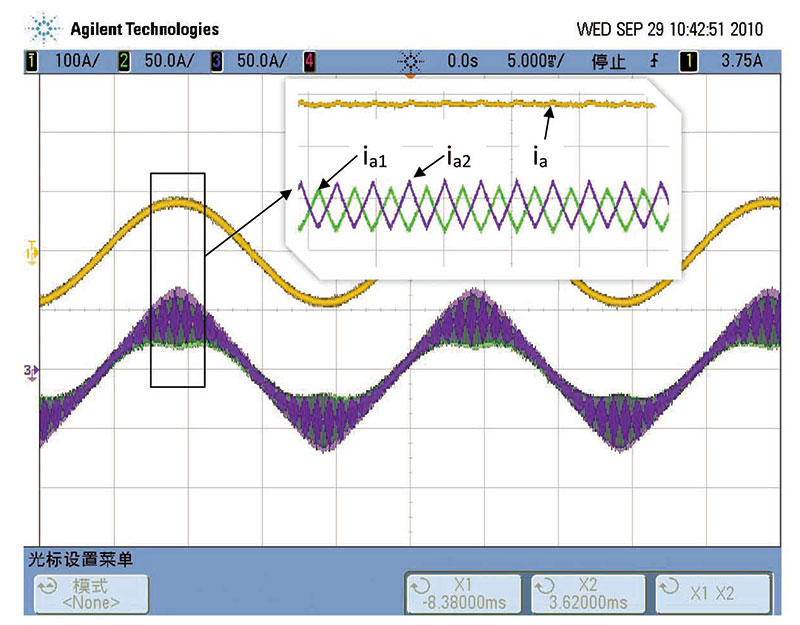Select the X1 cursor softkey
Screen dimensions: 800x625
[x=462, y=593]
